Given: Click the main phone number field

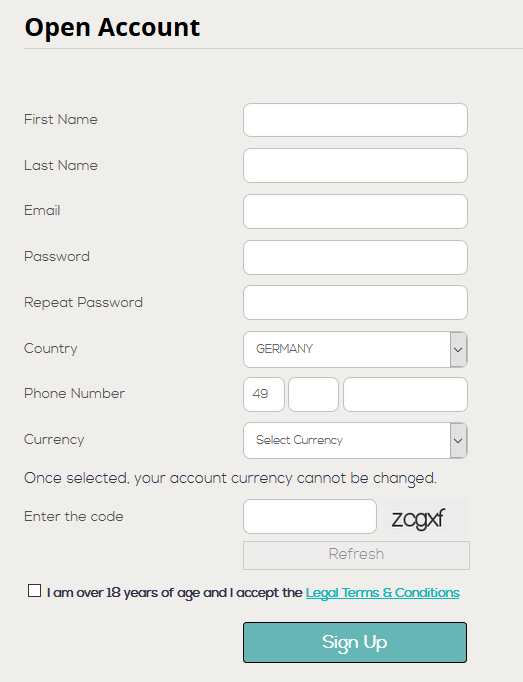Looking at the screenshot, I should [x=405, y=394].
